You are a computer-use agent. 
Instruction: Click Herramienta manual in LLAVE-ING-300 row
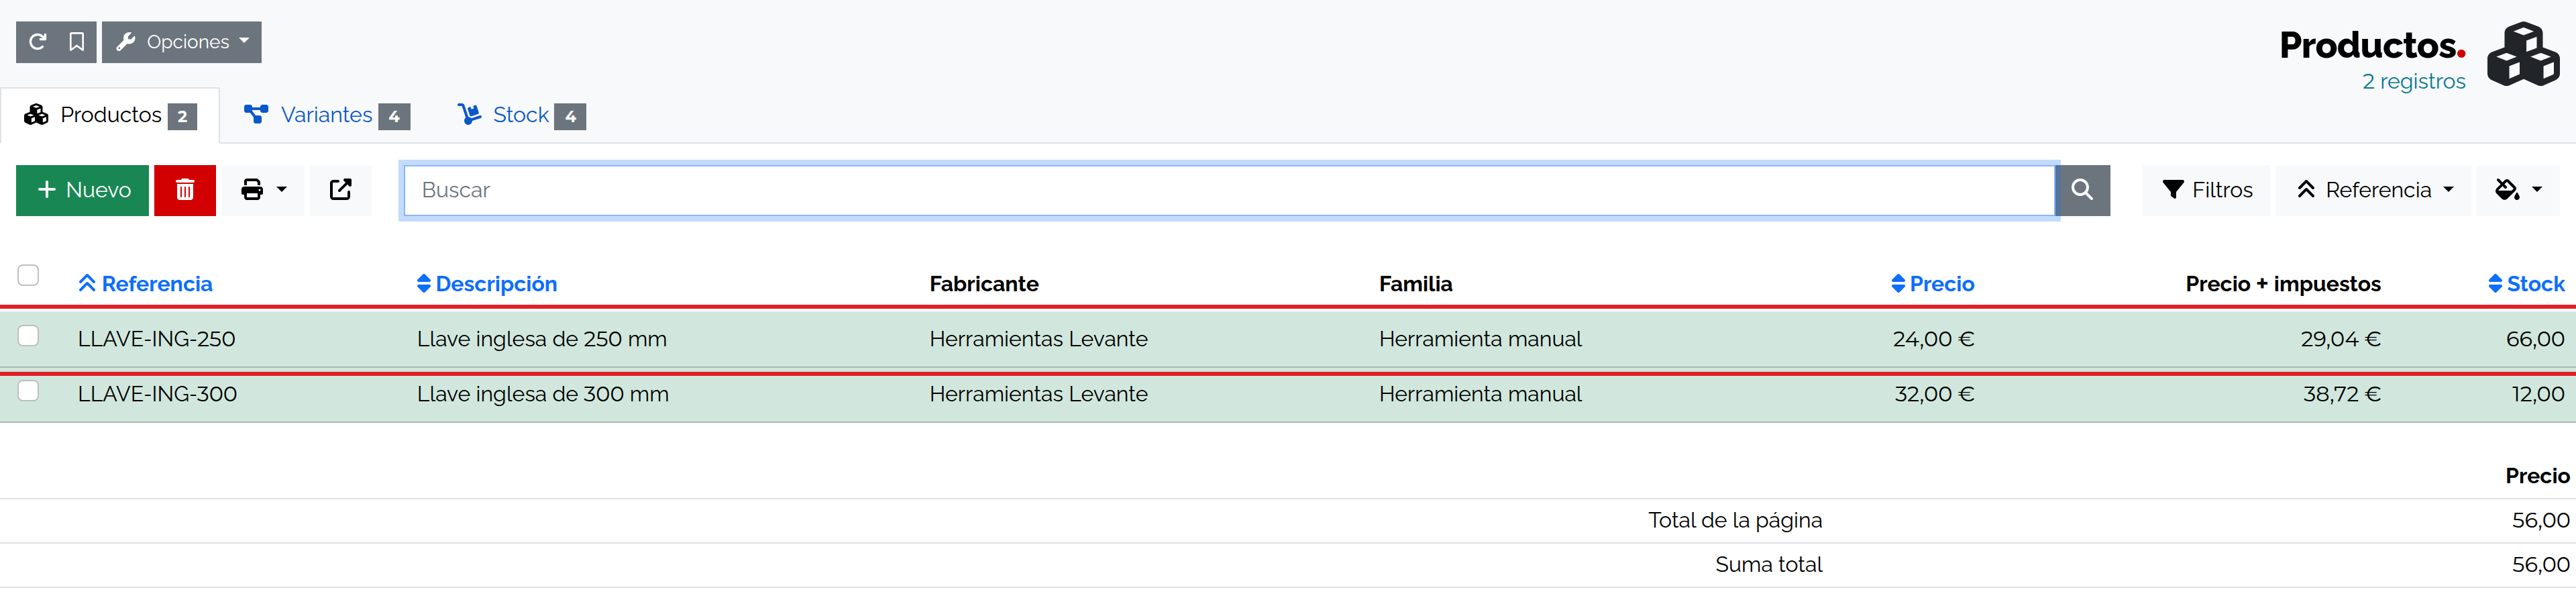1480,394
